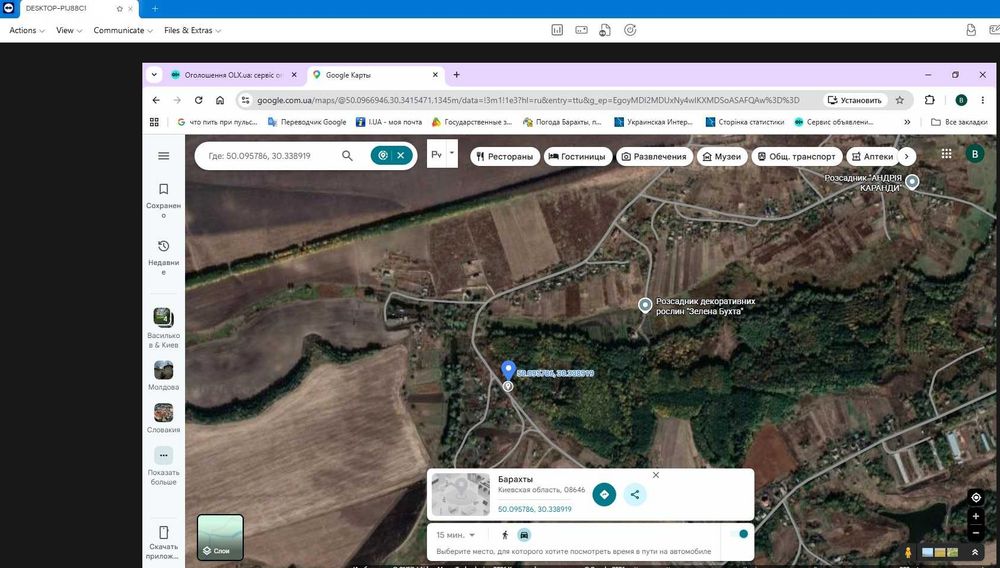1000x568 pixels.
Task: Expand the imagery strip with double chevron
Action: pos(975,552)
